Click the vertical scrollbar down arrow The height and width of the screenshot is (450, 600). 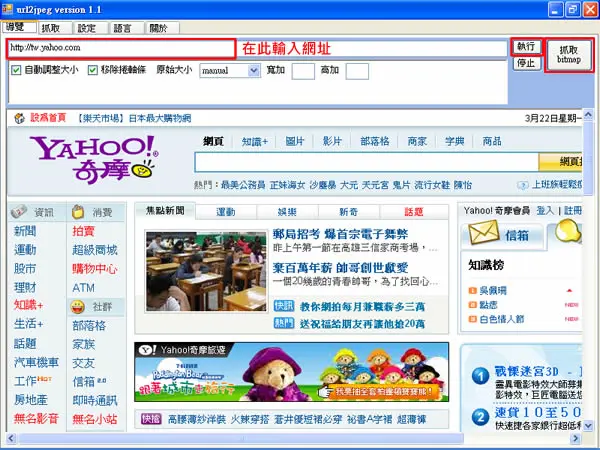coord(588,425)
